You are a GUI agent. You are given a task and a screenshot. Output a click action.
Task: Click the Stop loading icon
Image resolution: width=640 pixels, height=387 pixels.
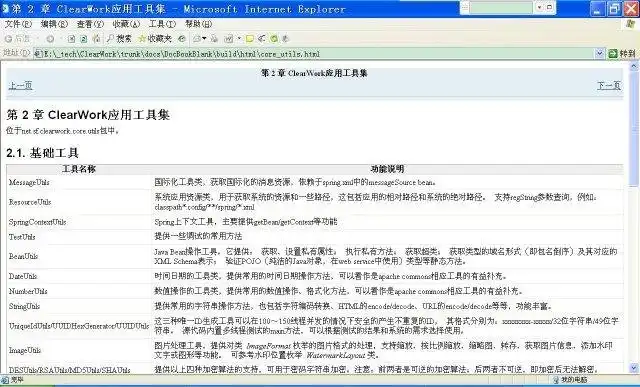click(x=71, y=39)
